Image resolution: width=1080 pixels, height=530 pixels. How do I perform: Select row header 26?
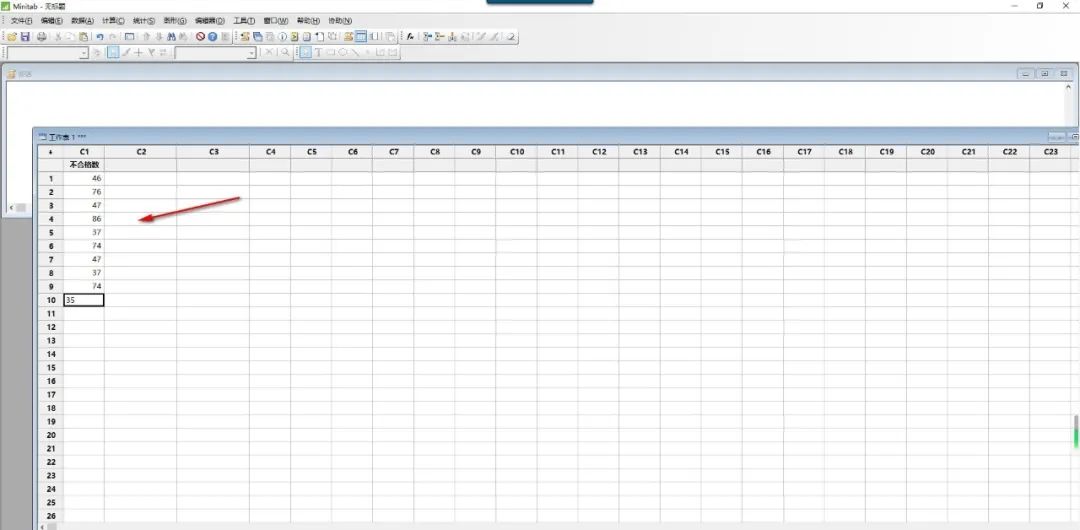pos(50,516)
